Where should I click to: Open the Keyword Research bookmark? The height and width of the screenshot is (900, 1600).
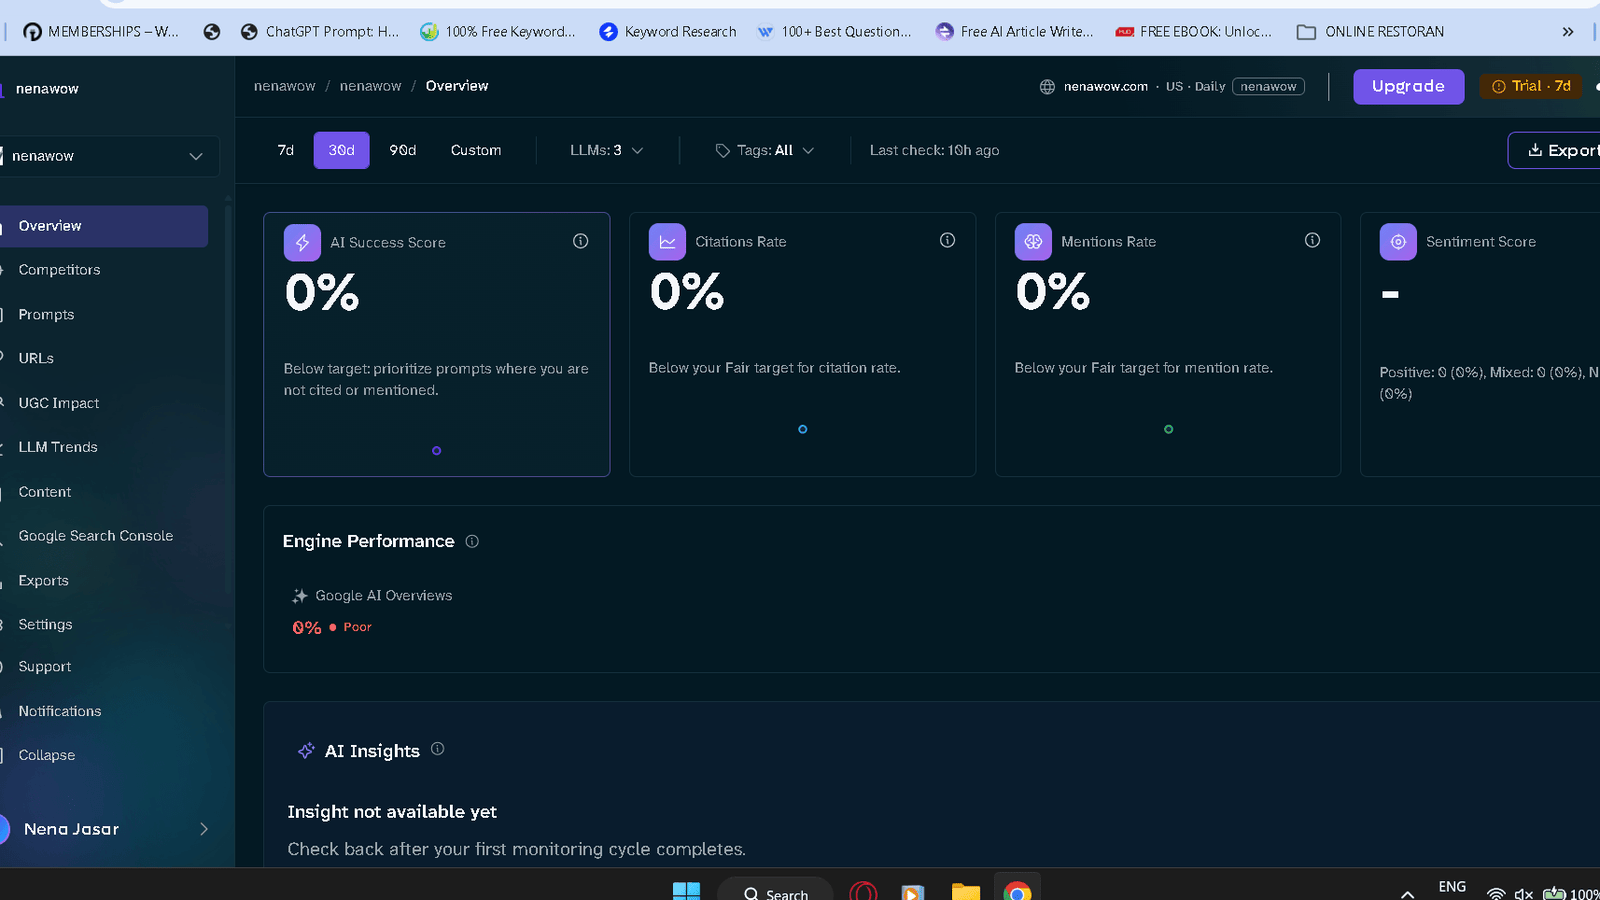coord(668,32)
